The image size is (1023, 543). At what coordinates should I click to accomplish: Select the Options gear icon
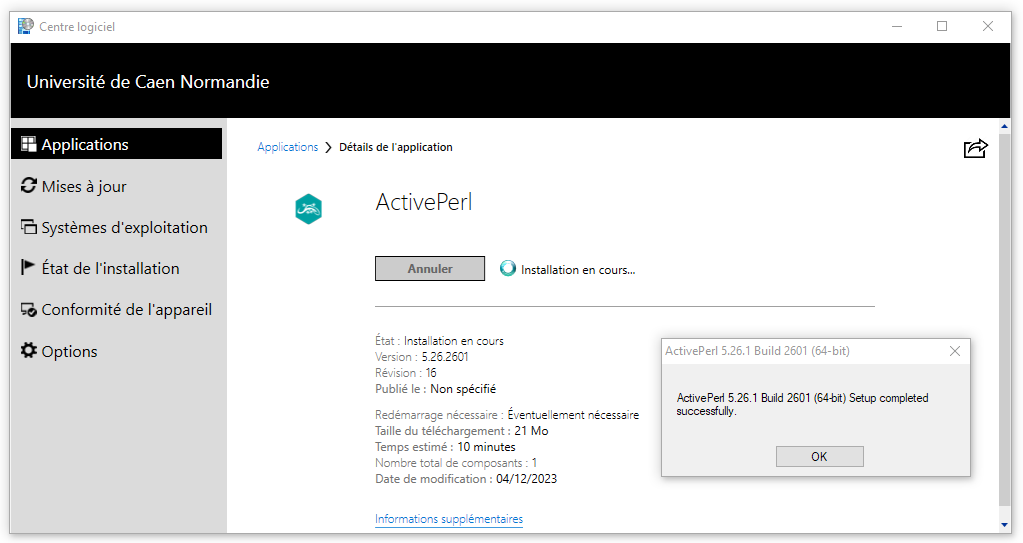(x=29, y=351)
